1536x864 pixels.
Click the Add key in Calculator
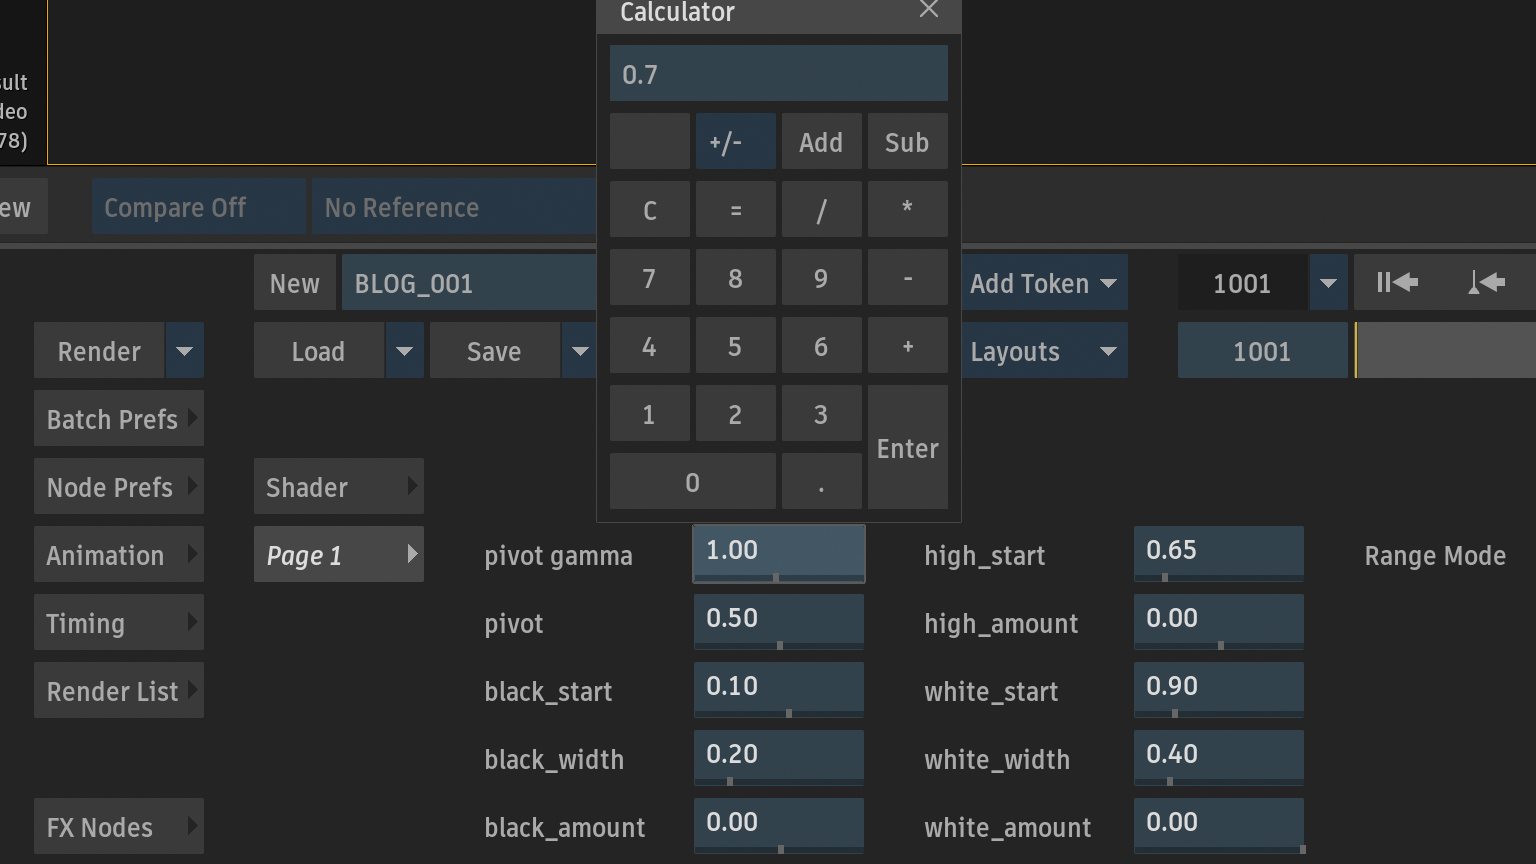click(822, 141)
